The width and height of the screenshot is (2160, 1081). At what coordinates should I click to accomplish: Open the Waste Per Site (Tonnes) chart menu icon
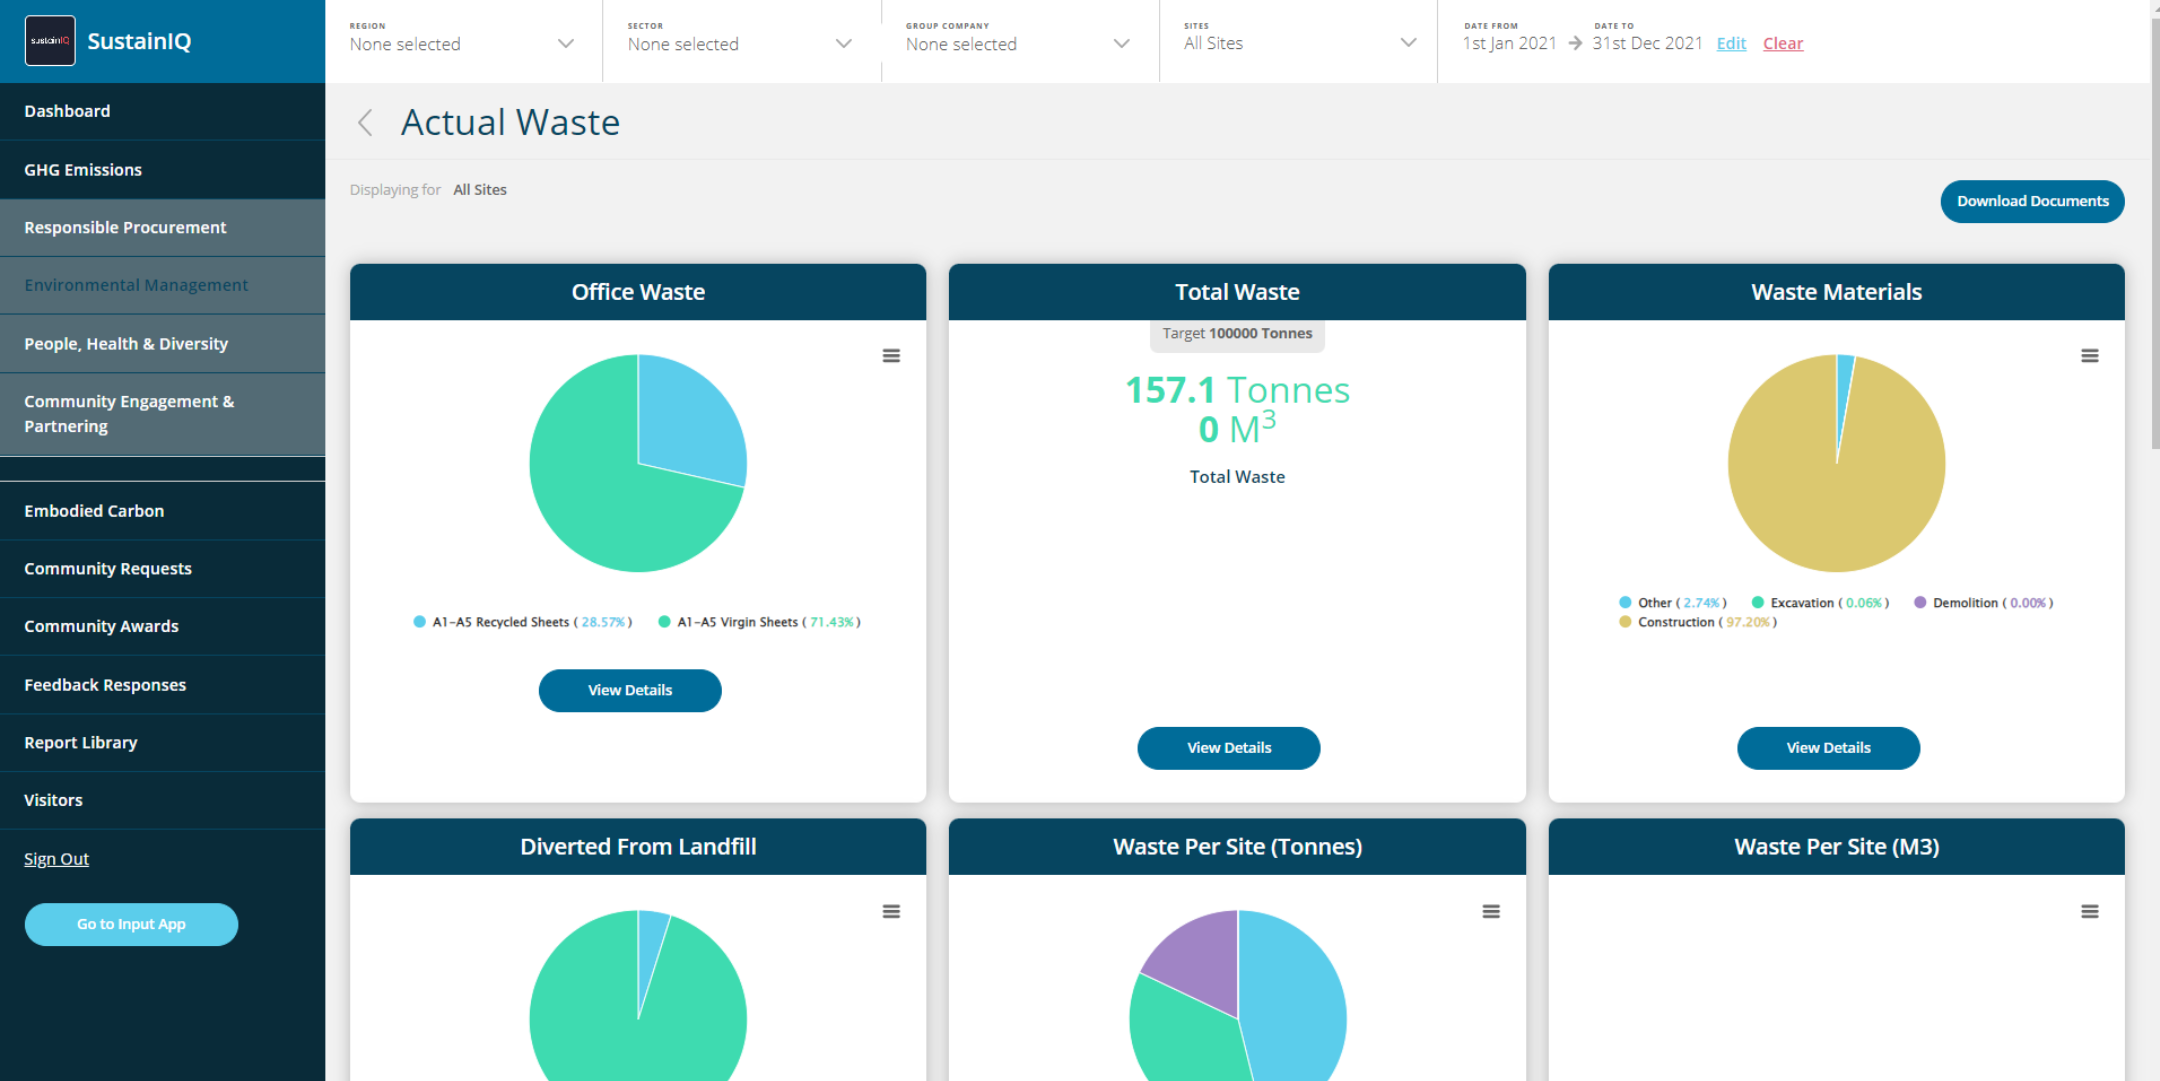(x=1491, y=912)
